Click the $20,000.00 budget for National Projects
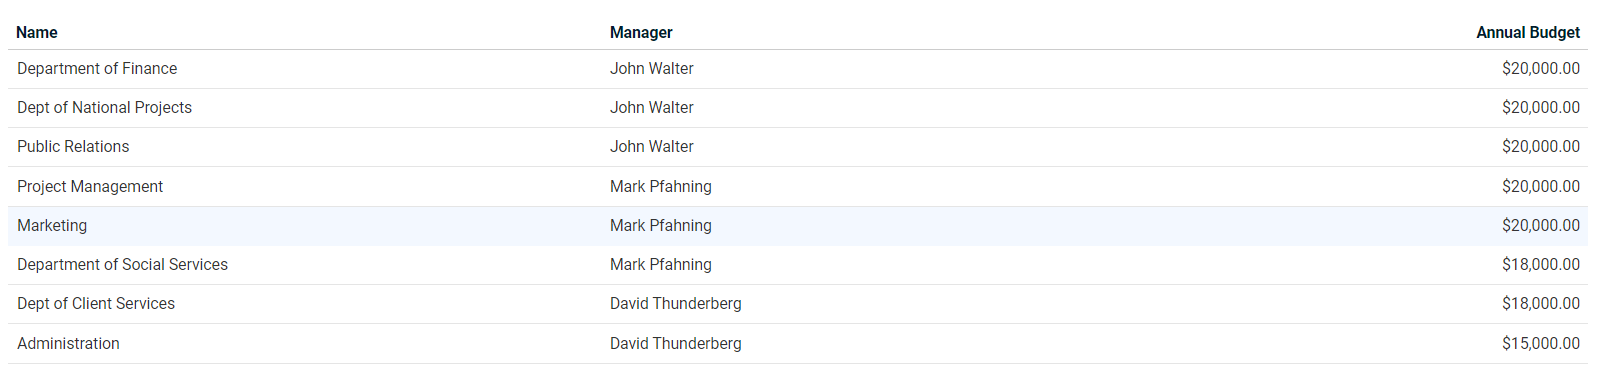This screenshot has height=383, width=1615. click(1541, 108)
